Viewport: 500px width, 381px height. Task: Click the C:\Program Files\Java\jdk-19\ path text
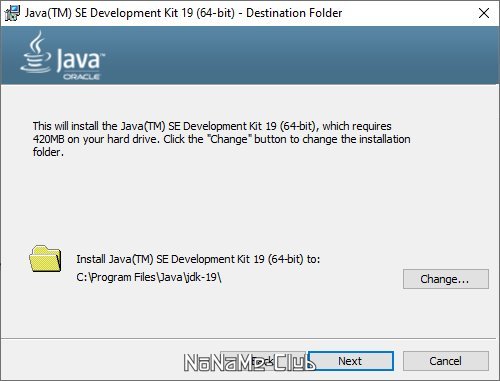coord(149,277)
